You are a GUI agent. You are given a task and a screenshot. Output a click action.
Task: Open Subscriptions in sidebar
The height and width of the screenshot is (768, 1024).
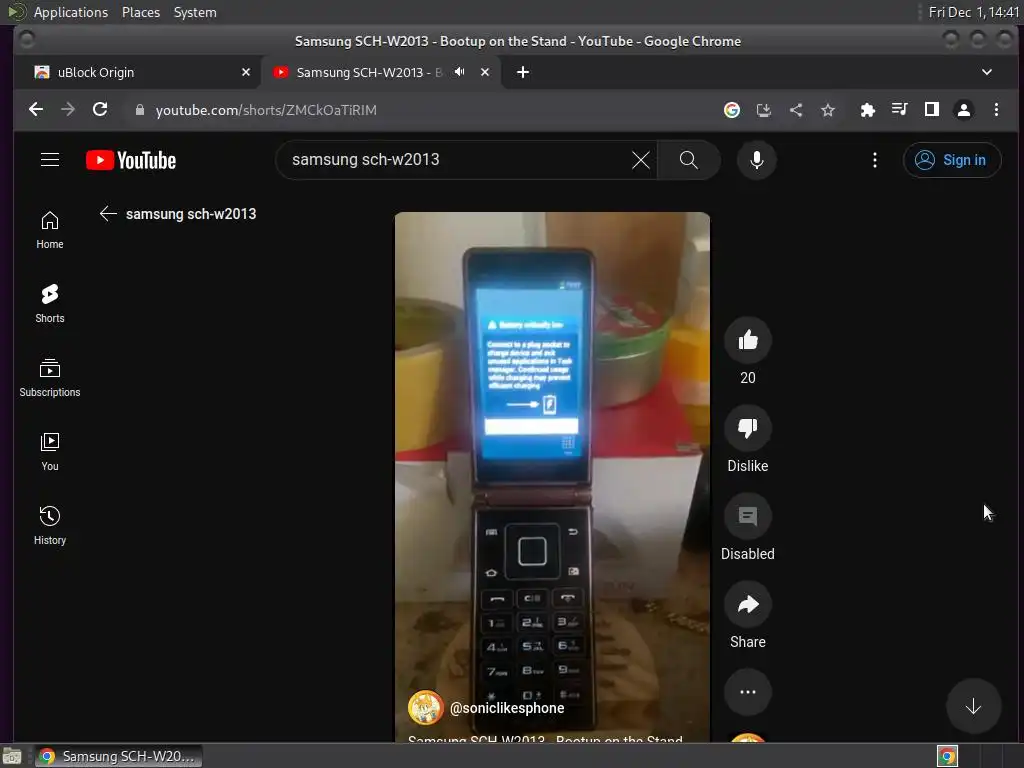(x=50, y=378)
